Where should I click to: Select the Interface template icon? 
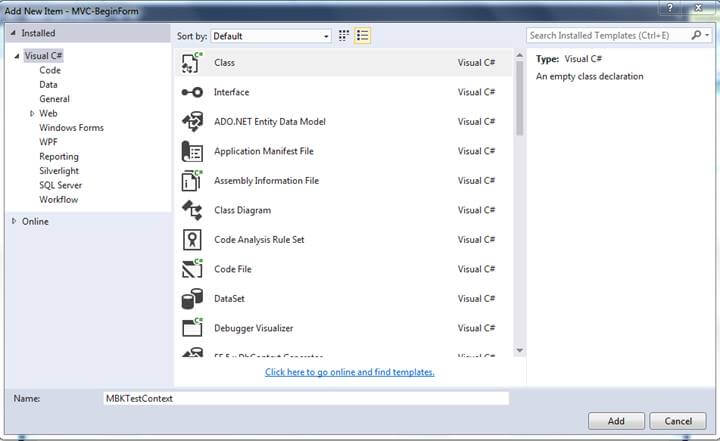point(192,92)
